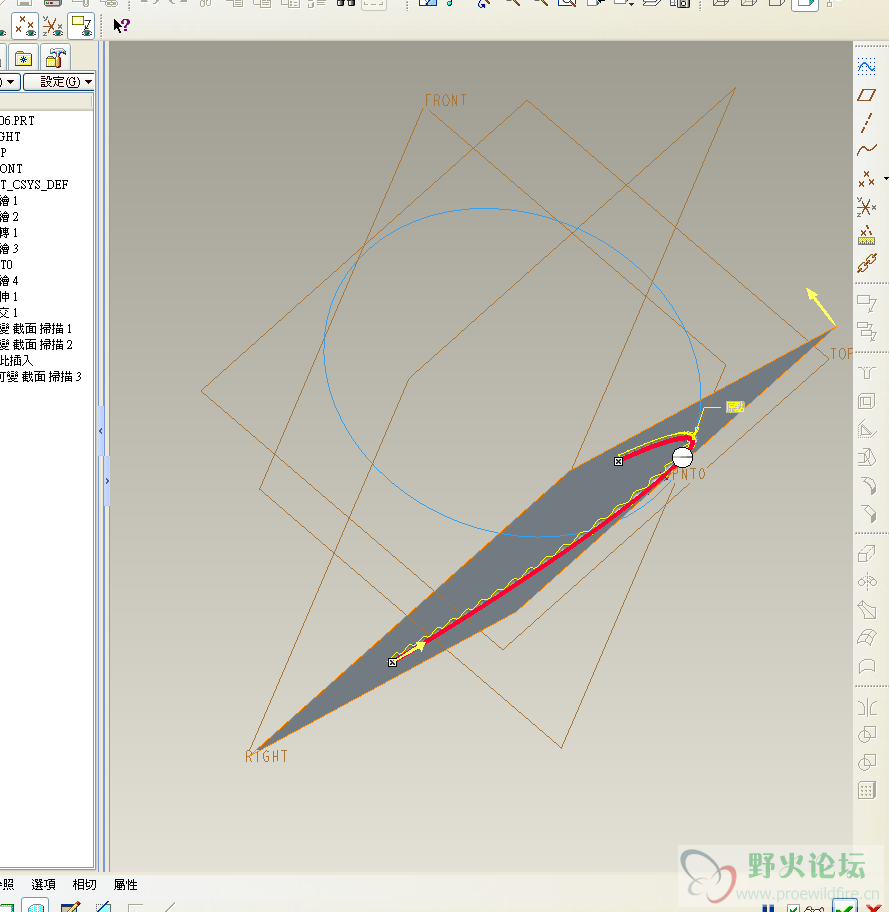889x912 pixels.
Task: Click the 此插入 insert-here marker
Action: pyautogui.click(x=17, y=361)
